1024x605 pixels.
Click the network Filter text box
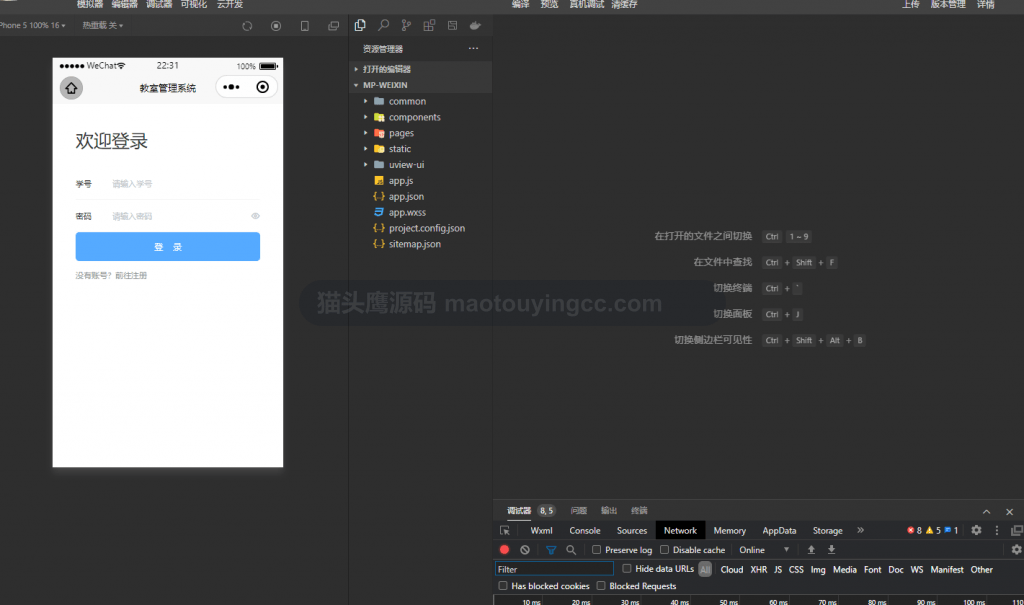pos(554,569)
